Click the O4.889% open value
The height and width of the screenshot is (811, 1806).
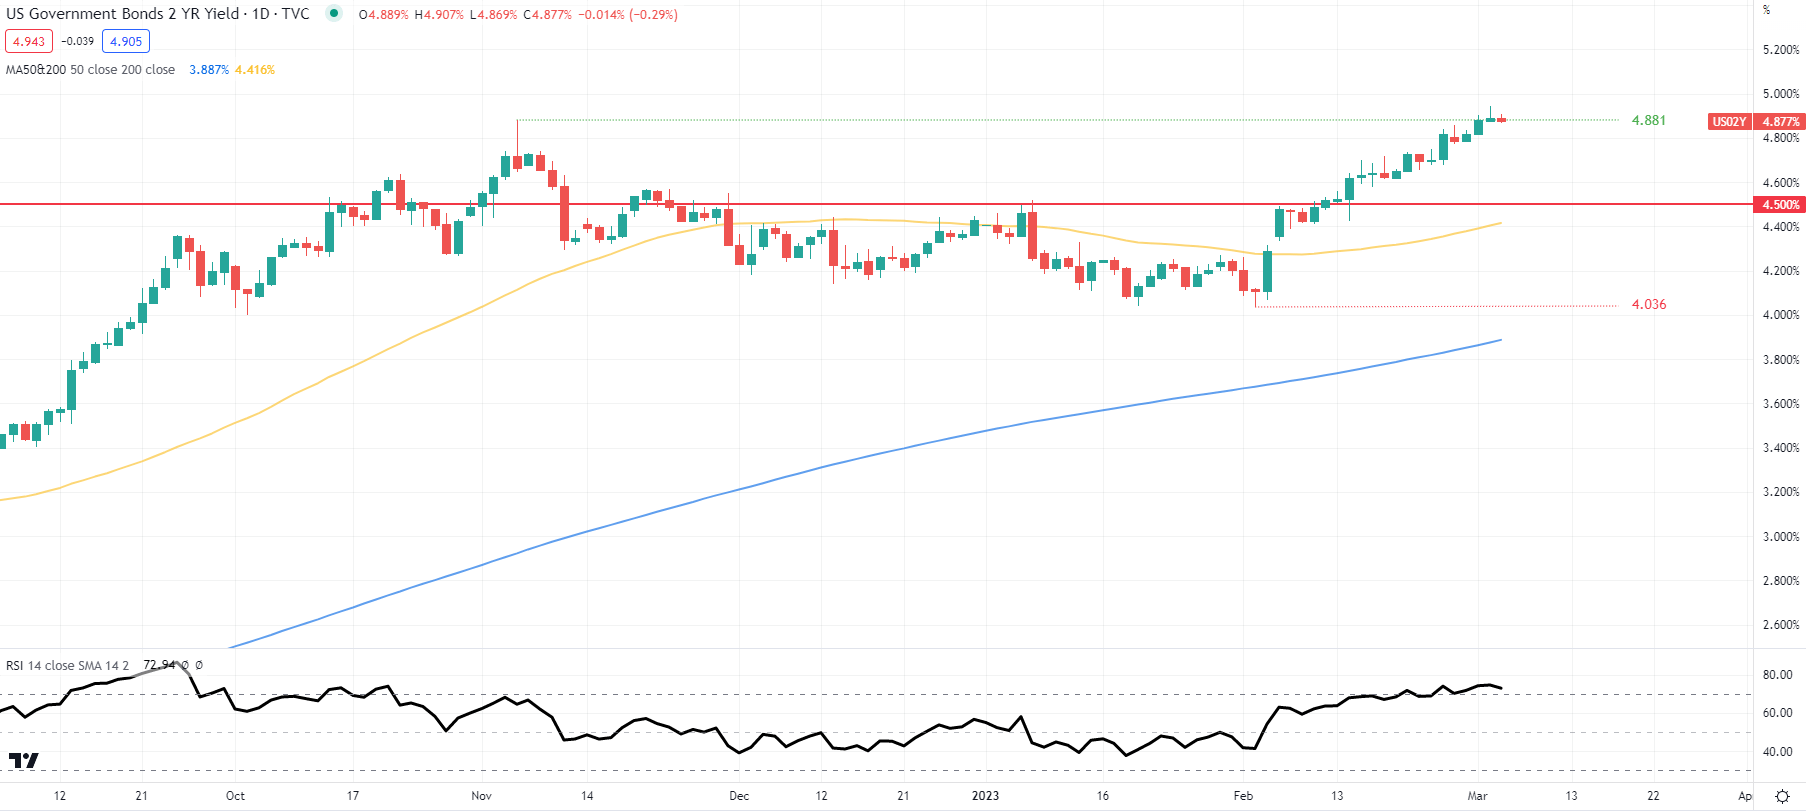point(384,15)
